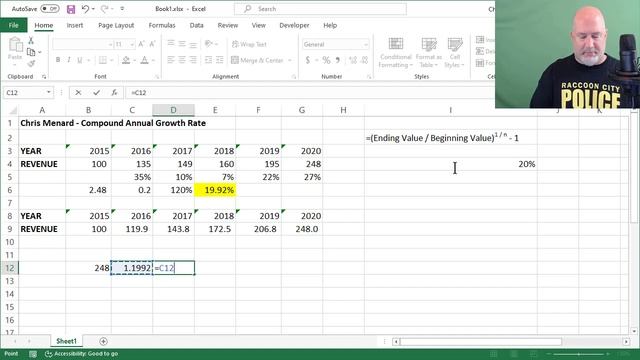Click the Font Color letter A icon
The image size is (640, 360).
tap(144, 60)
